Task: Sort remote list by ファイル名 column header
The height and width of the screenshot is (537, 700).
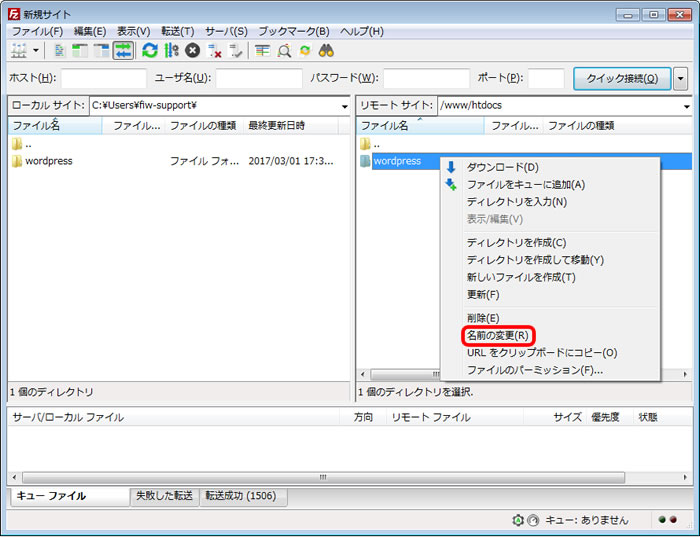Action: [420, 125]
